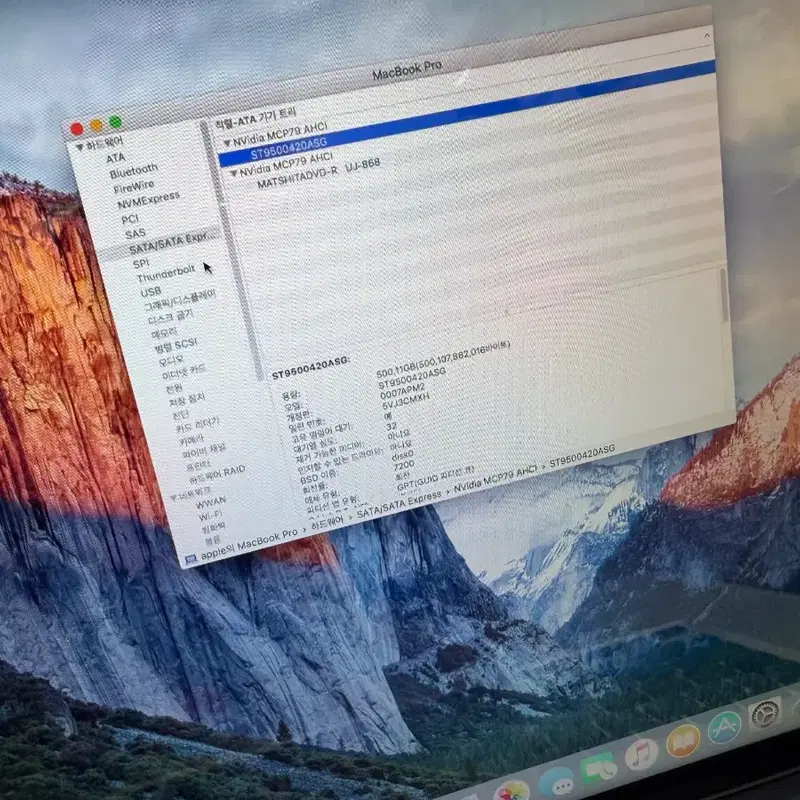
Task: Click the detail pane vertical scrollbar
Action: pos(723,296)
